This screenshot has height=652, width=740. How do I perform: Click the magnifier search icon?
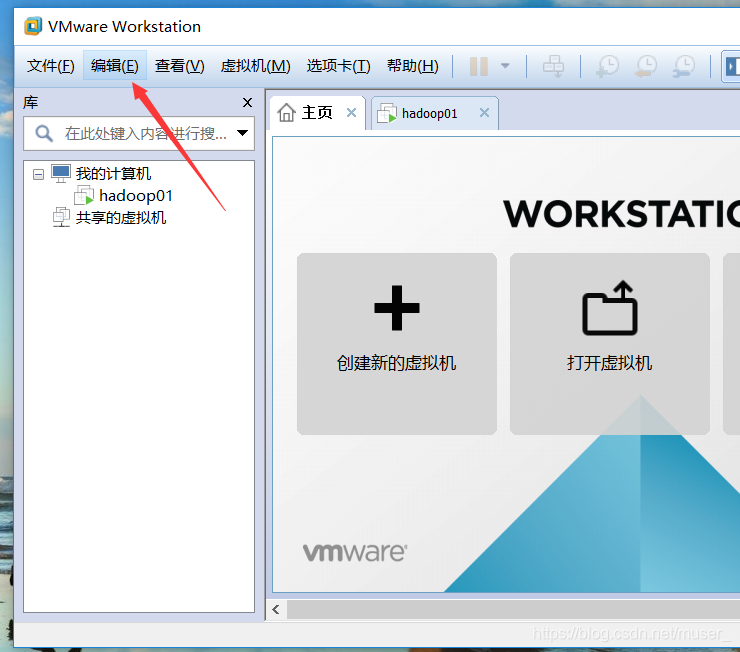[44, 134]
